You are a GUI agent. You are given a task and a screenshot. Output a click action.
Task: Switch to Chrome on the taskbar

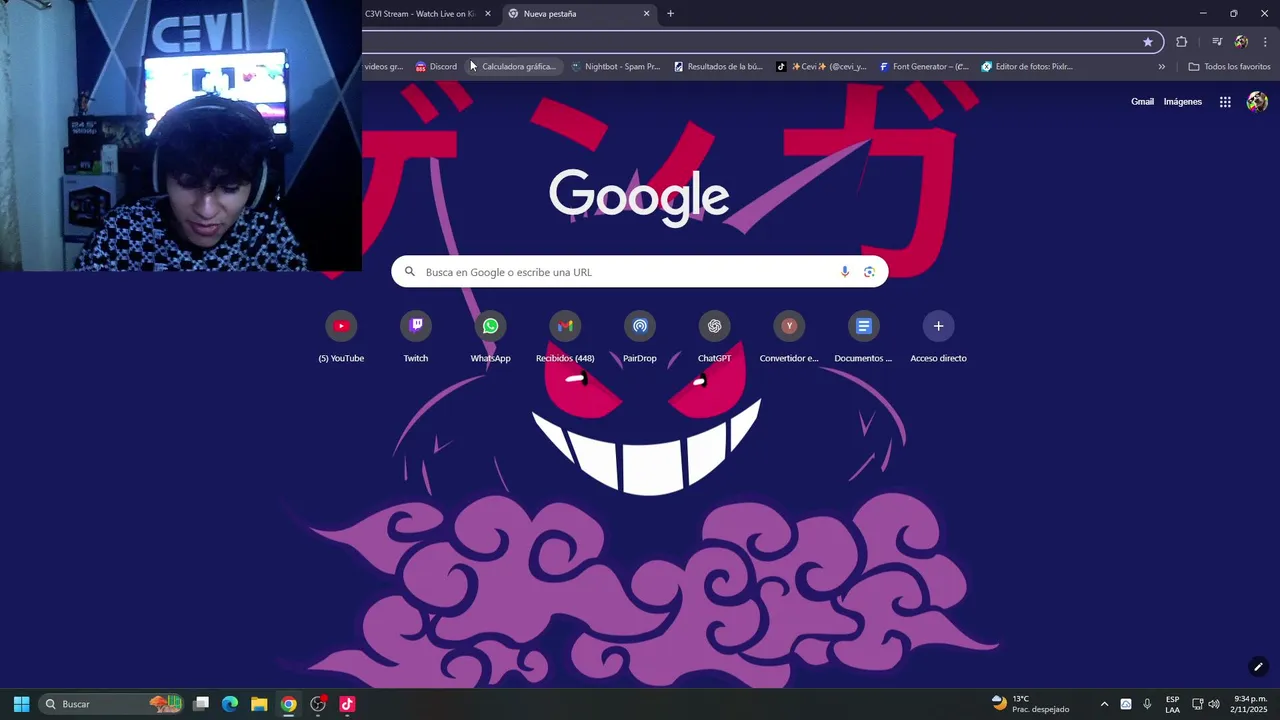(x=288, y=704)
